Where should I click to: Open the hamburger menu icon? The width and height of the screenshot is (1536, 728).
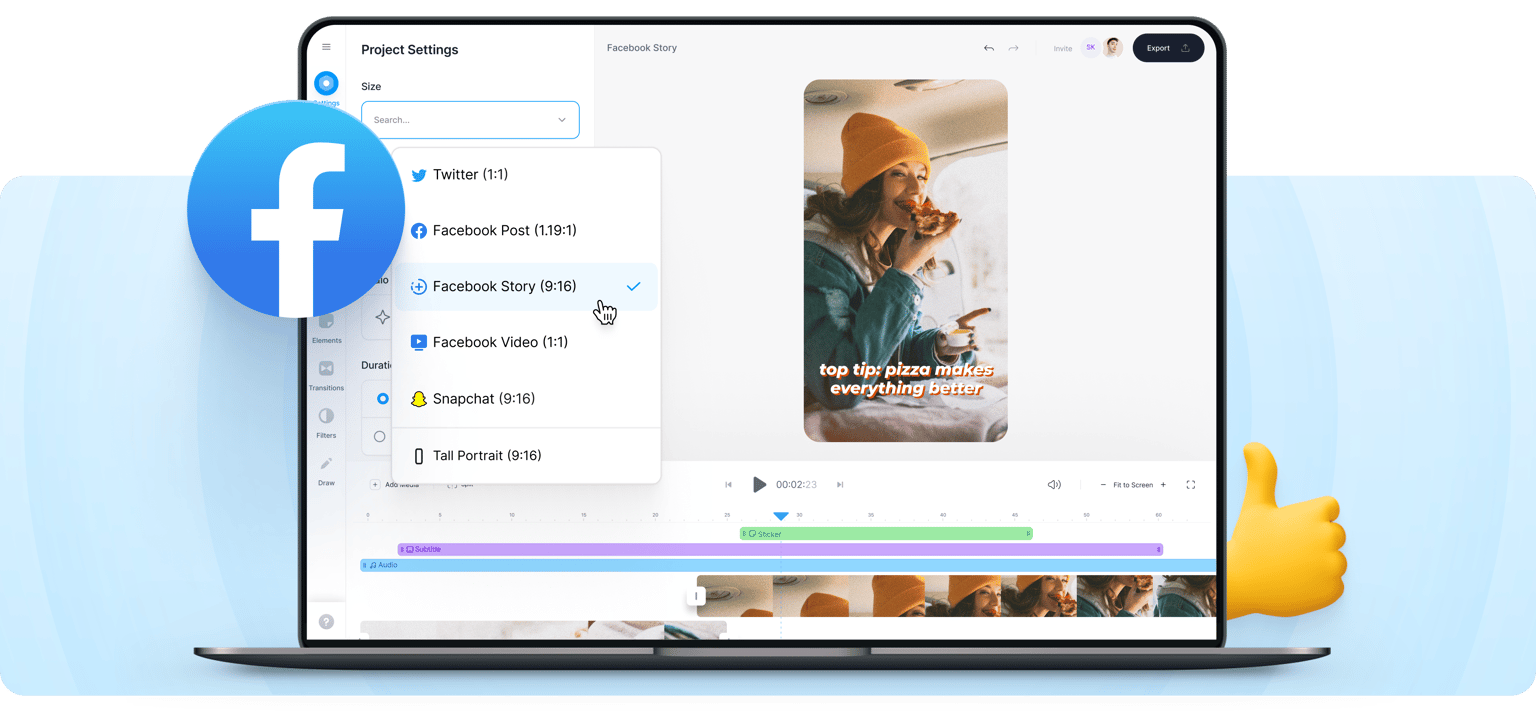(326, 47)
